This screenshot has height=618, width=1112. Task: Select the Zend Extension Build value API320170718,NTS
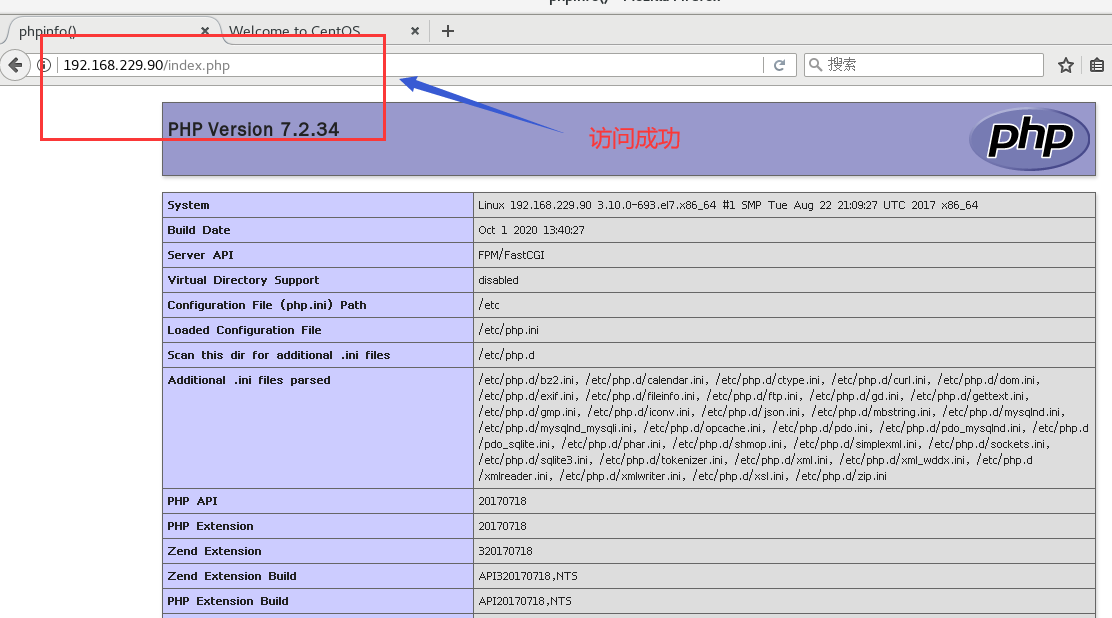pos(528,576)
